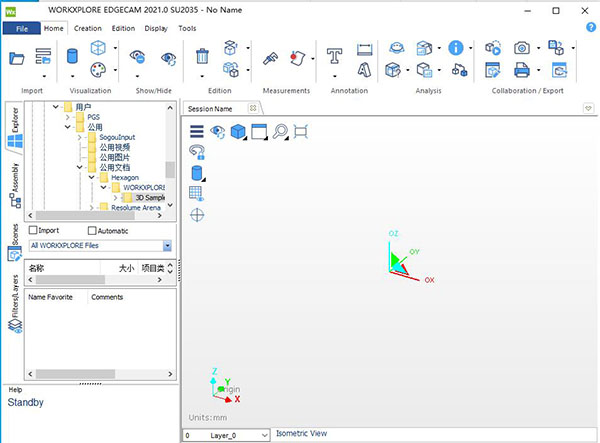Open the Assembly side tab
Viewport: 600px width, 443px height.
(x=15, y=185)
